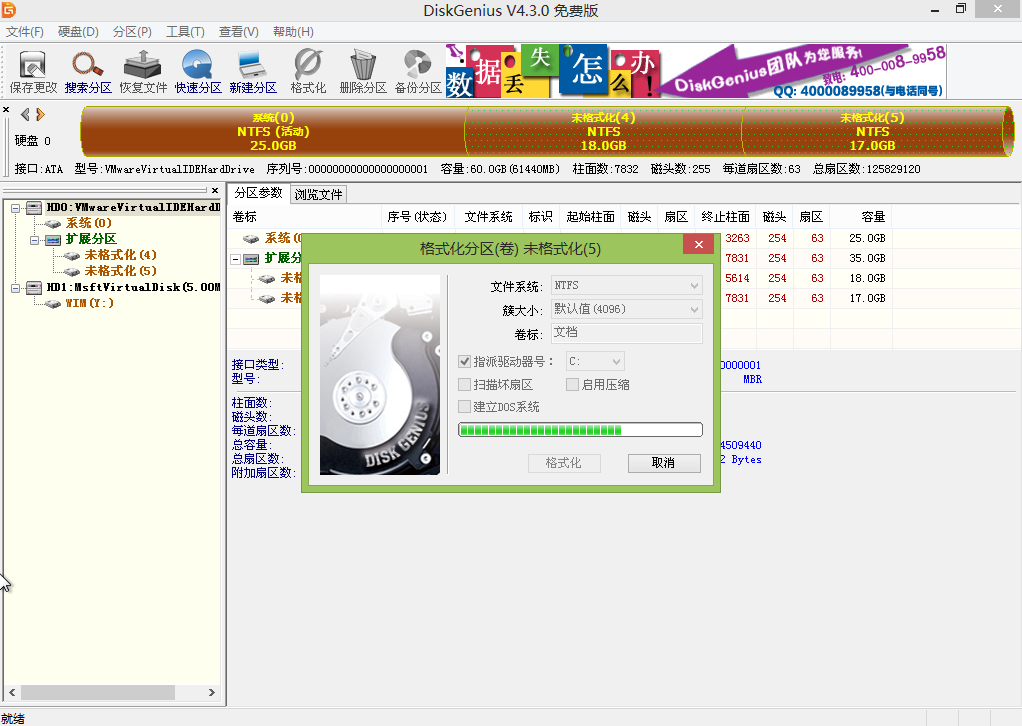Select the 未格式化(5) drive icon in tree
The height and width of the screenshot is (726, 1022).
72,271
